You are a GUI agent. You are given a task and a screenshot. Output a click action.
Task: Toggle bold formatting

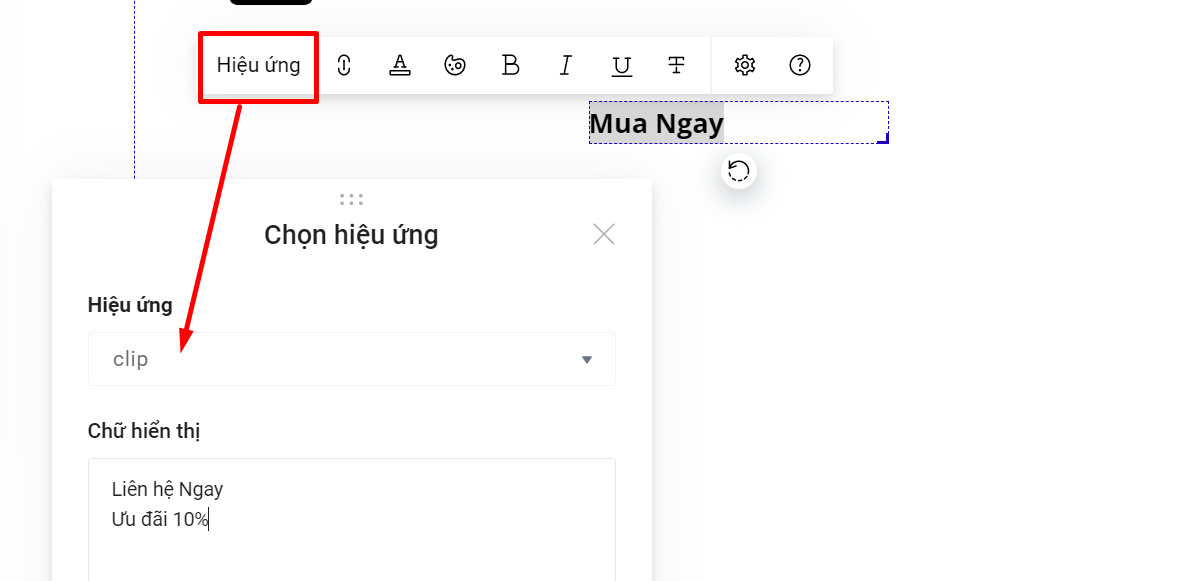510,66
